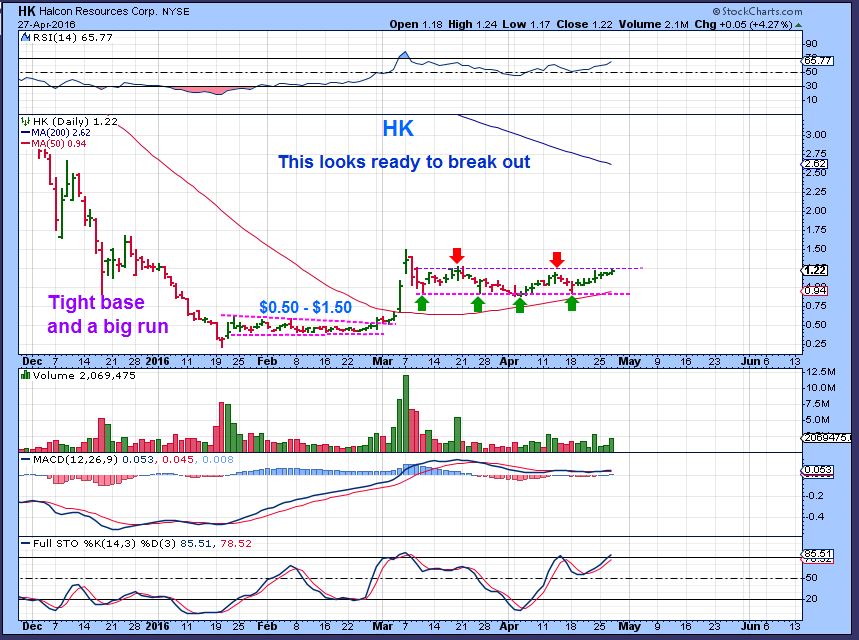Click the High 1.24 value
Screen dimensions: 859x640
pos(472,25)
